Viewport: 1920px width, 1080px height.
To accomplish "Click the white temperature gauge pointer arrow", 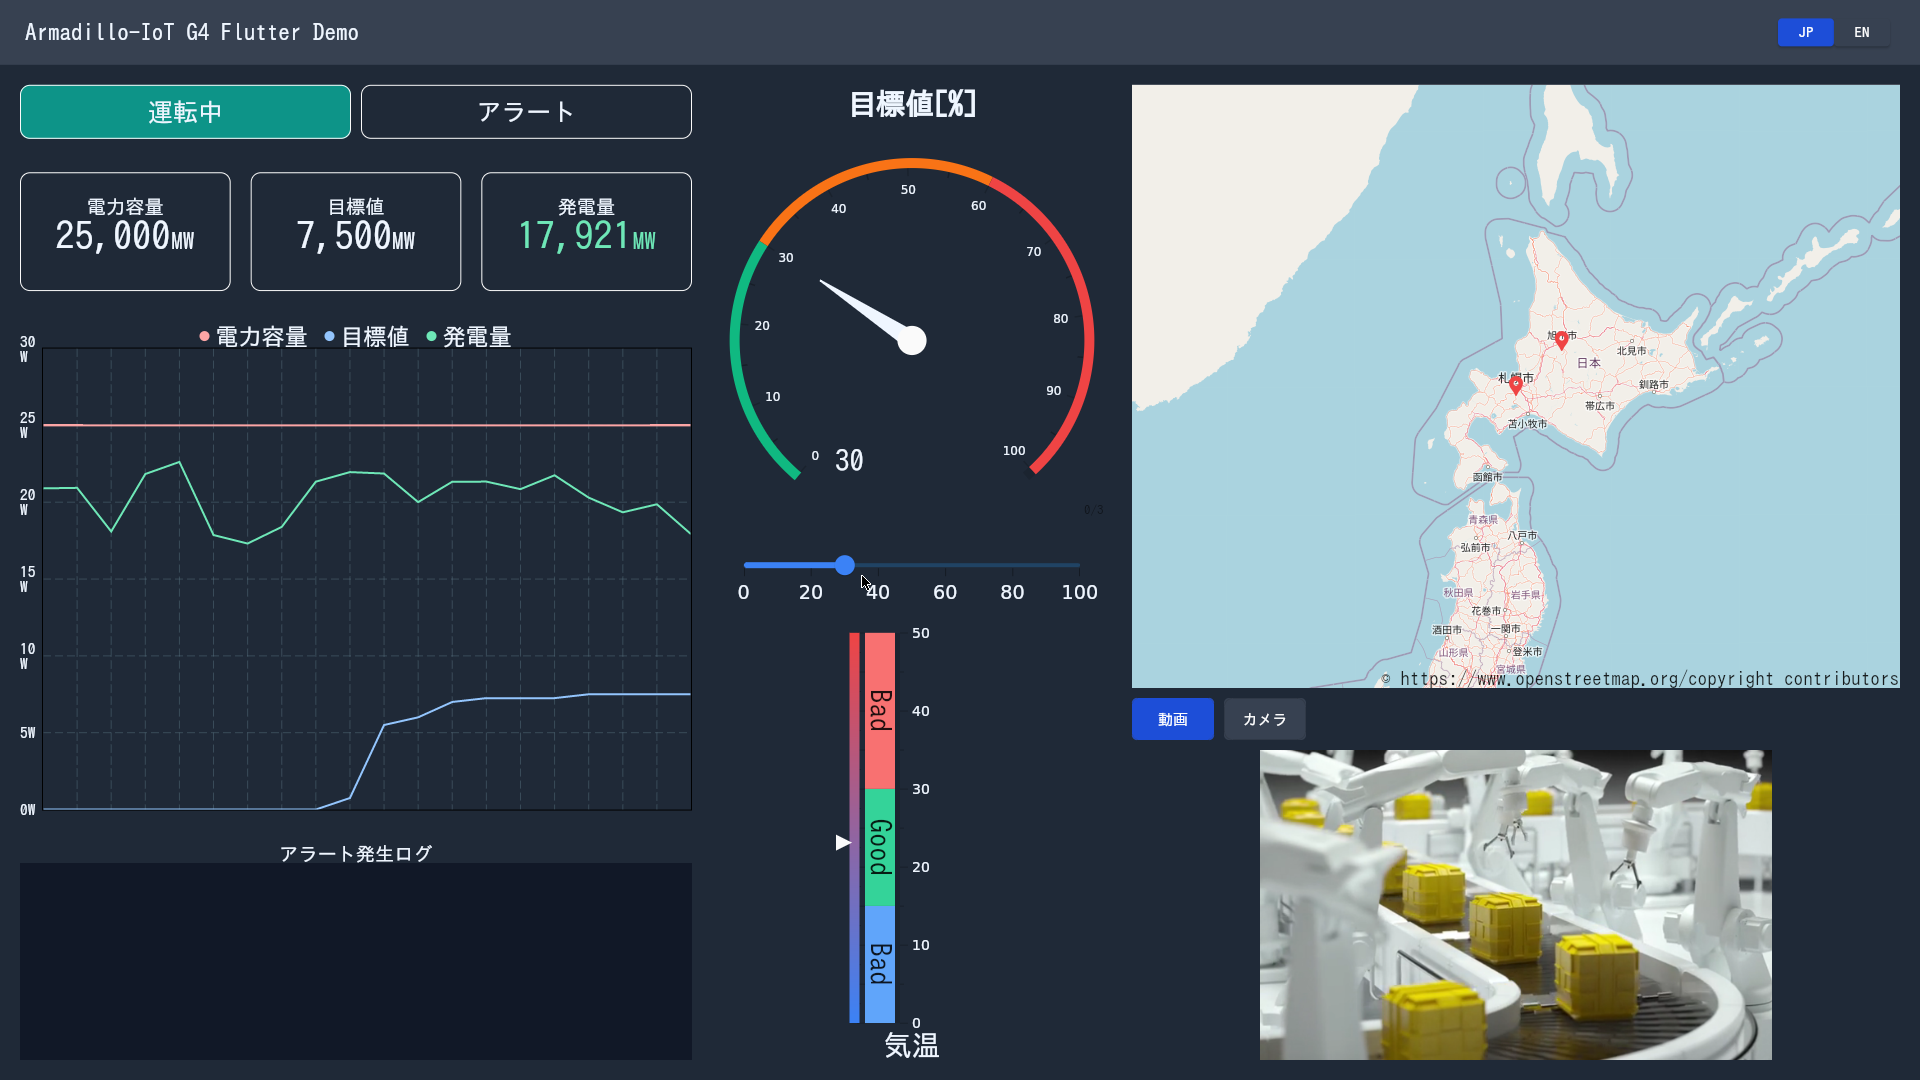I will (843, 843).
